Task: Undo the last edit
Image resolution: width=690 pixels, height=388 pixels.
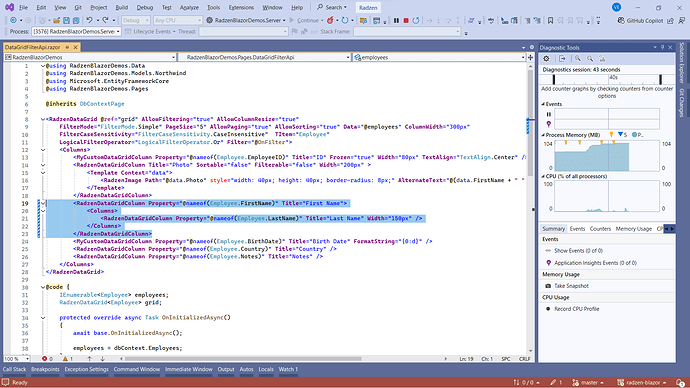Action: coord(89,20)
